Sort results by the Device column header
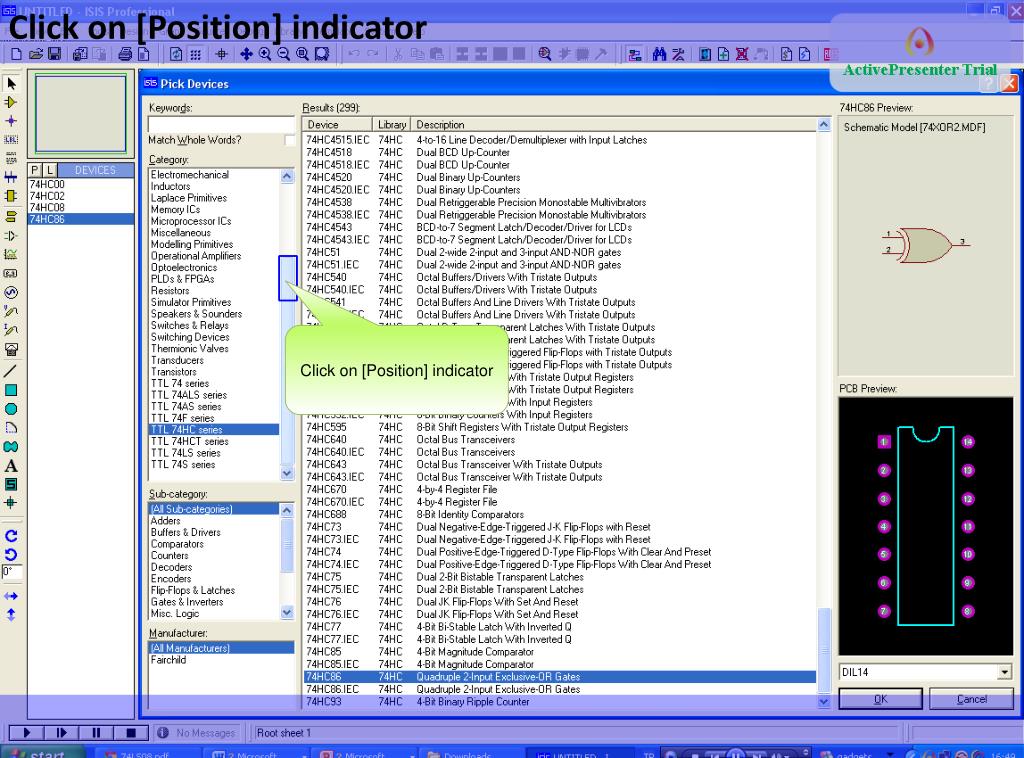 pyautogui.click(x=338, y=125)
